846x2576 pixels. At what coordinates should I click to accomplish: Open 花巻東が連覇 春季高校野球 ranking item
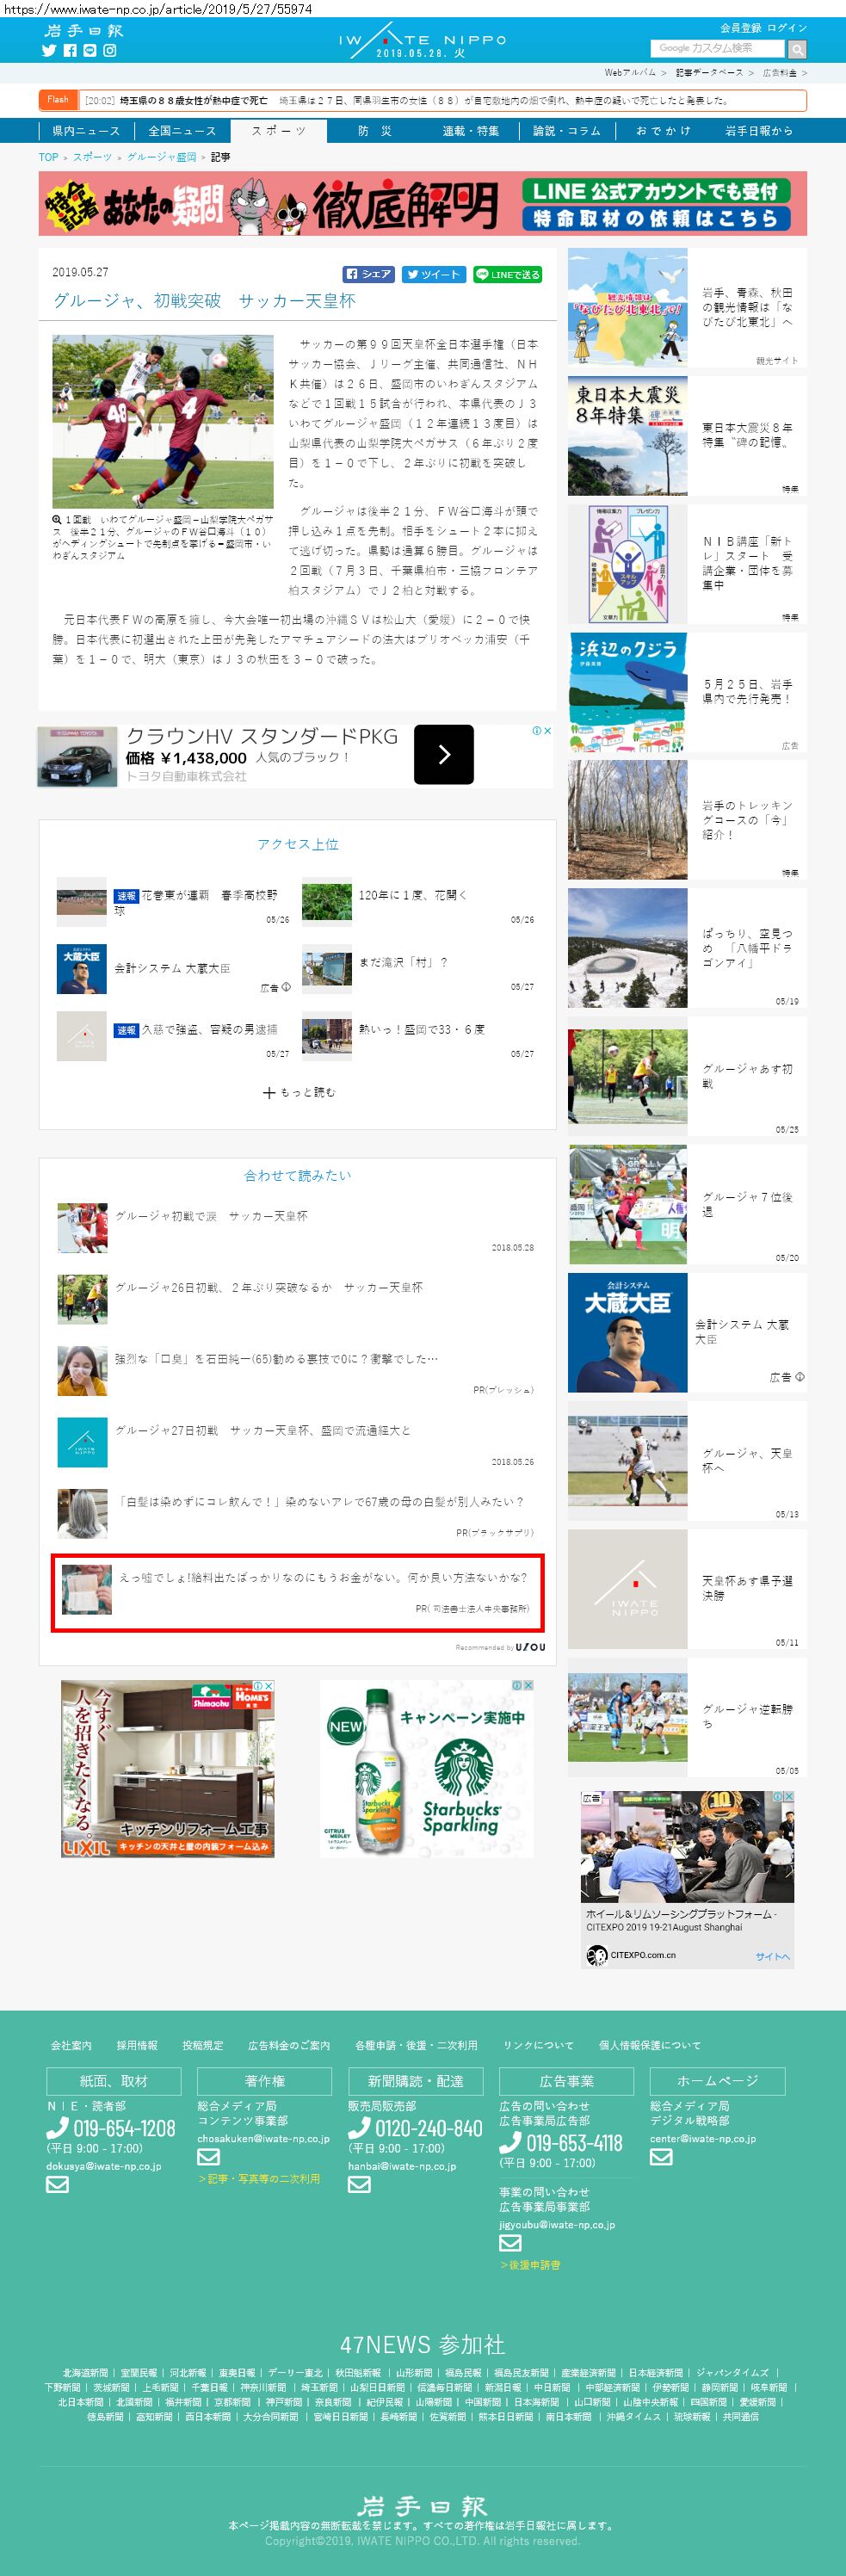pos(172,903)
